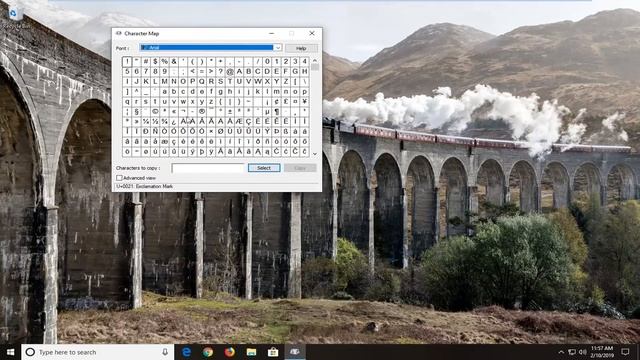Click the scroll up arrow of character grid

click(315, 60)
